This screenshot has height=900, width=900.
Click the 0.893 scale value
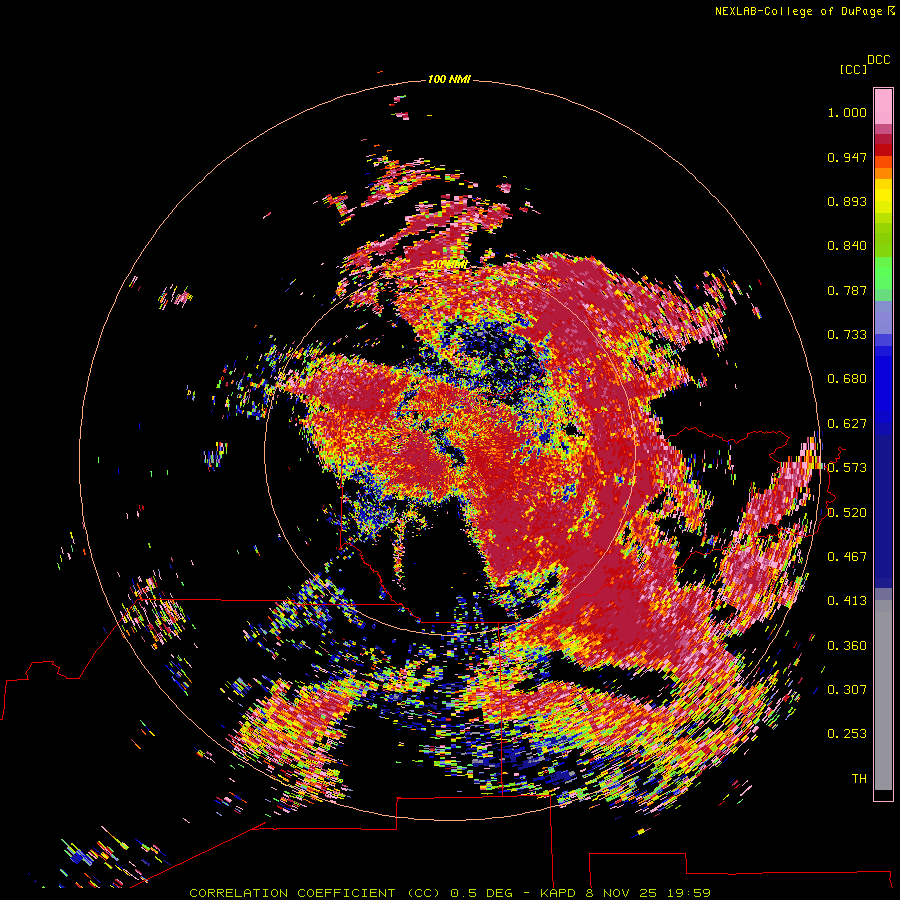(x=847, y=201)
